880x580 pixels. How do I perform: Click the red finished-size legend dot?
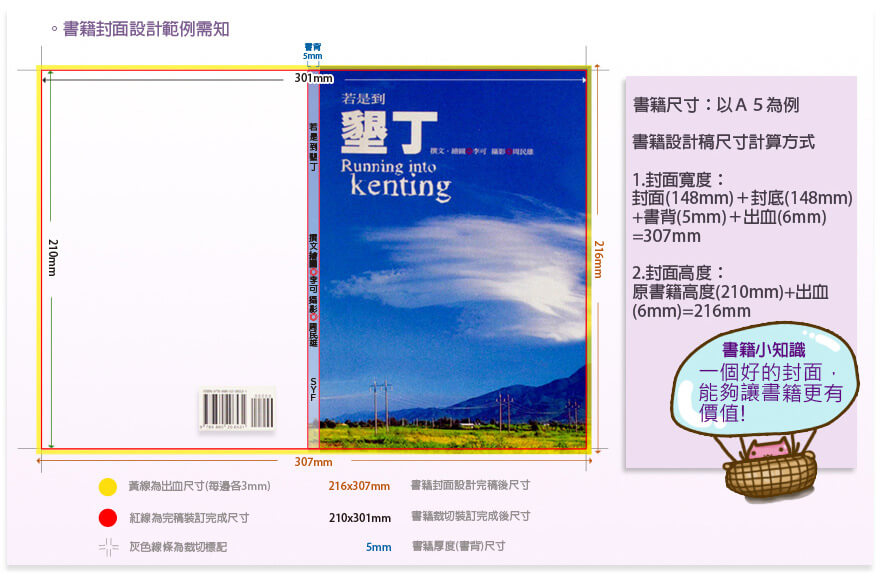[x=108, y=517]
